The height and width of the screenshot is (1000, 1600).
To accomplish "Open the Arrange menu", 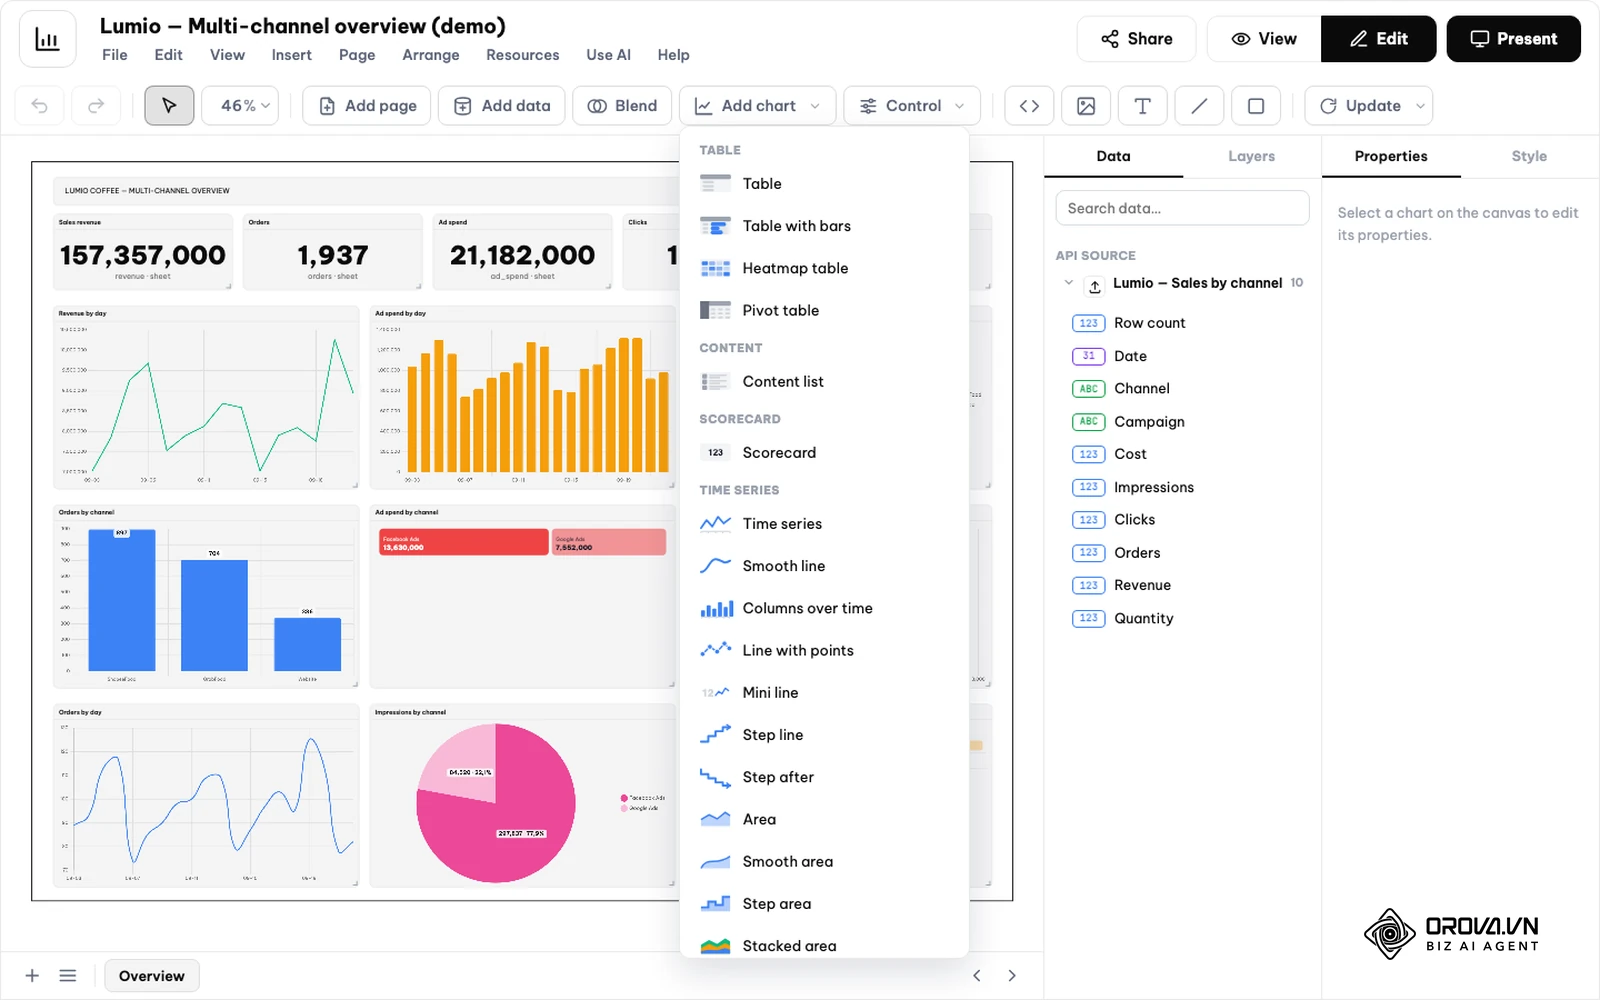I will [431, 55].
